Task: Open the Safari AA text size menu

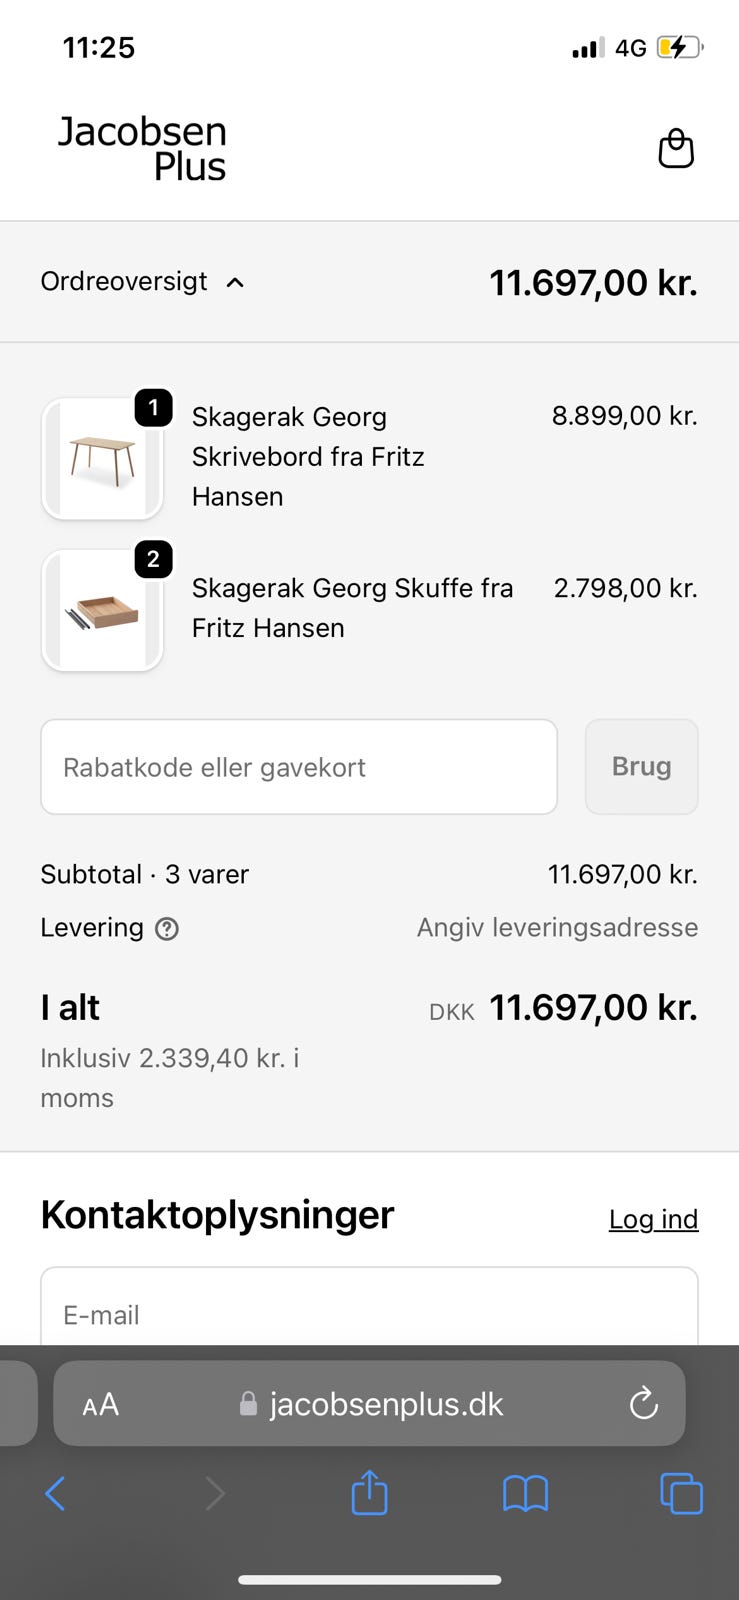Action: click(101, 1405)
